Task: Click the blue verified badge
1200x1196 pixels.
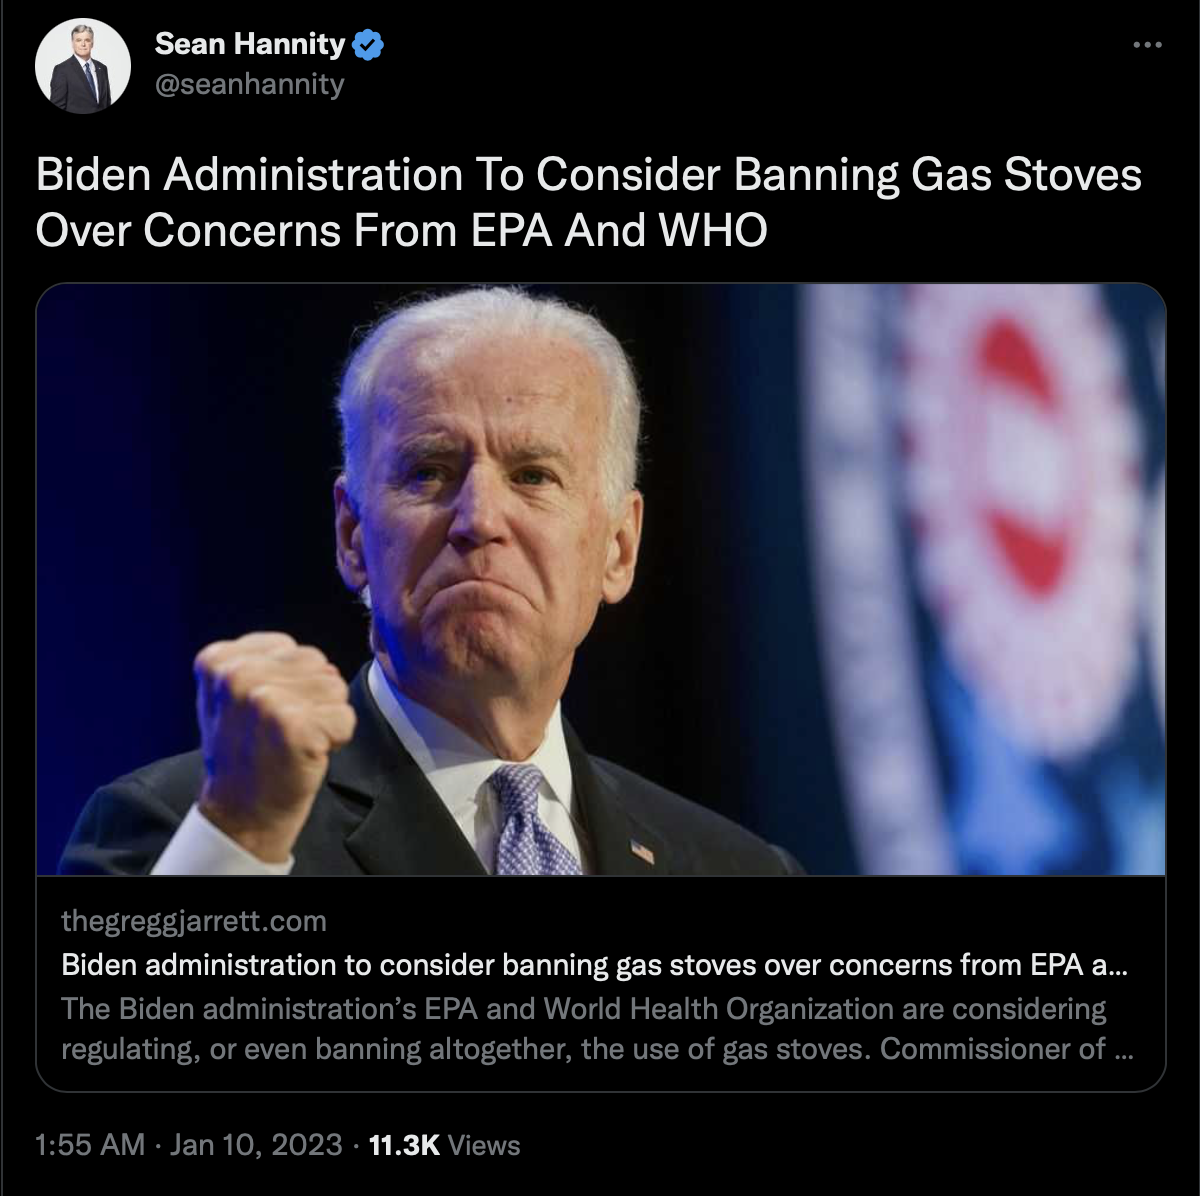Action: (369, 45)
